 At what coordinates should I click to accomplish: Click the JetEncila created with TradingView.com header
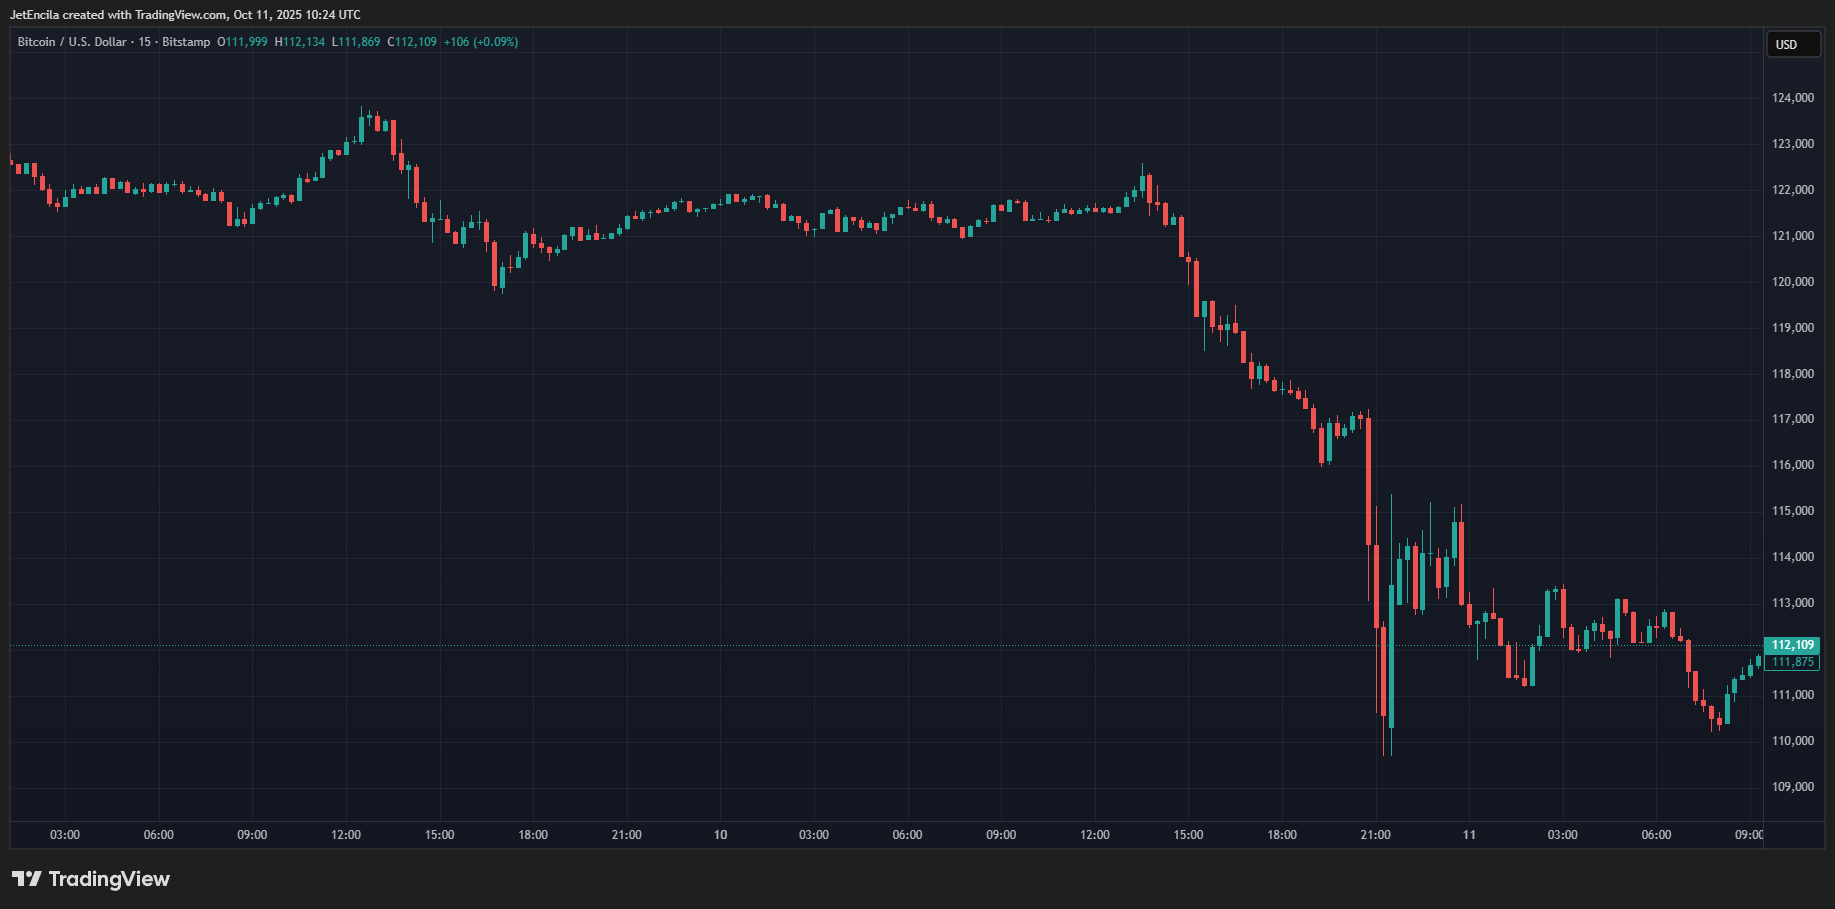(x=185, y=15)
